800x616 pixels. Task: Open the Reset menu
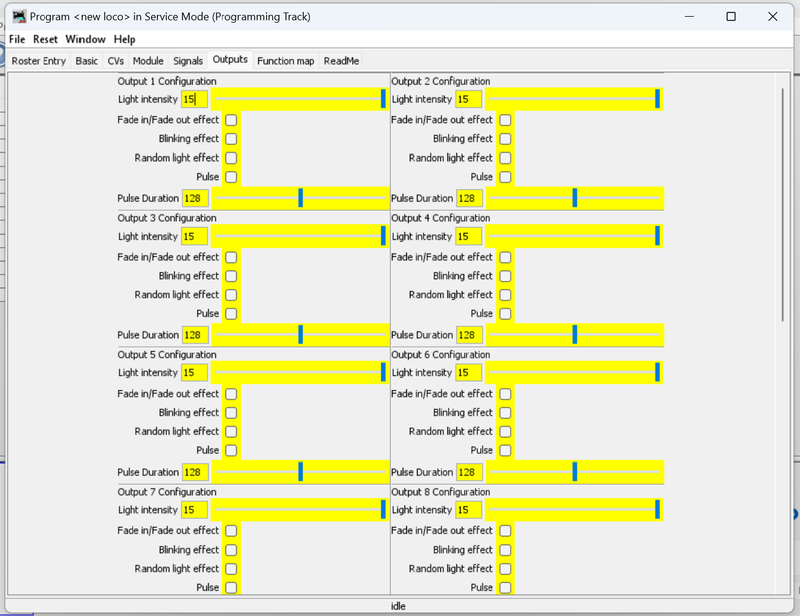(45, 39)
